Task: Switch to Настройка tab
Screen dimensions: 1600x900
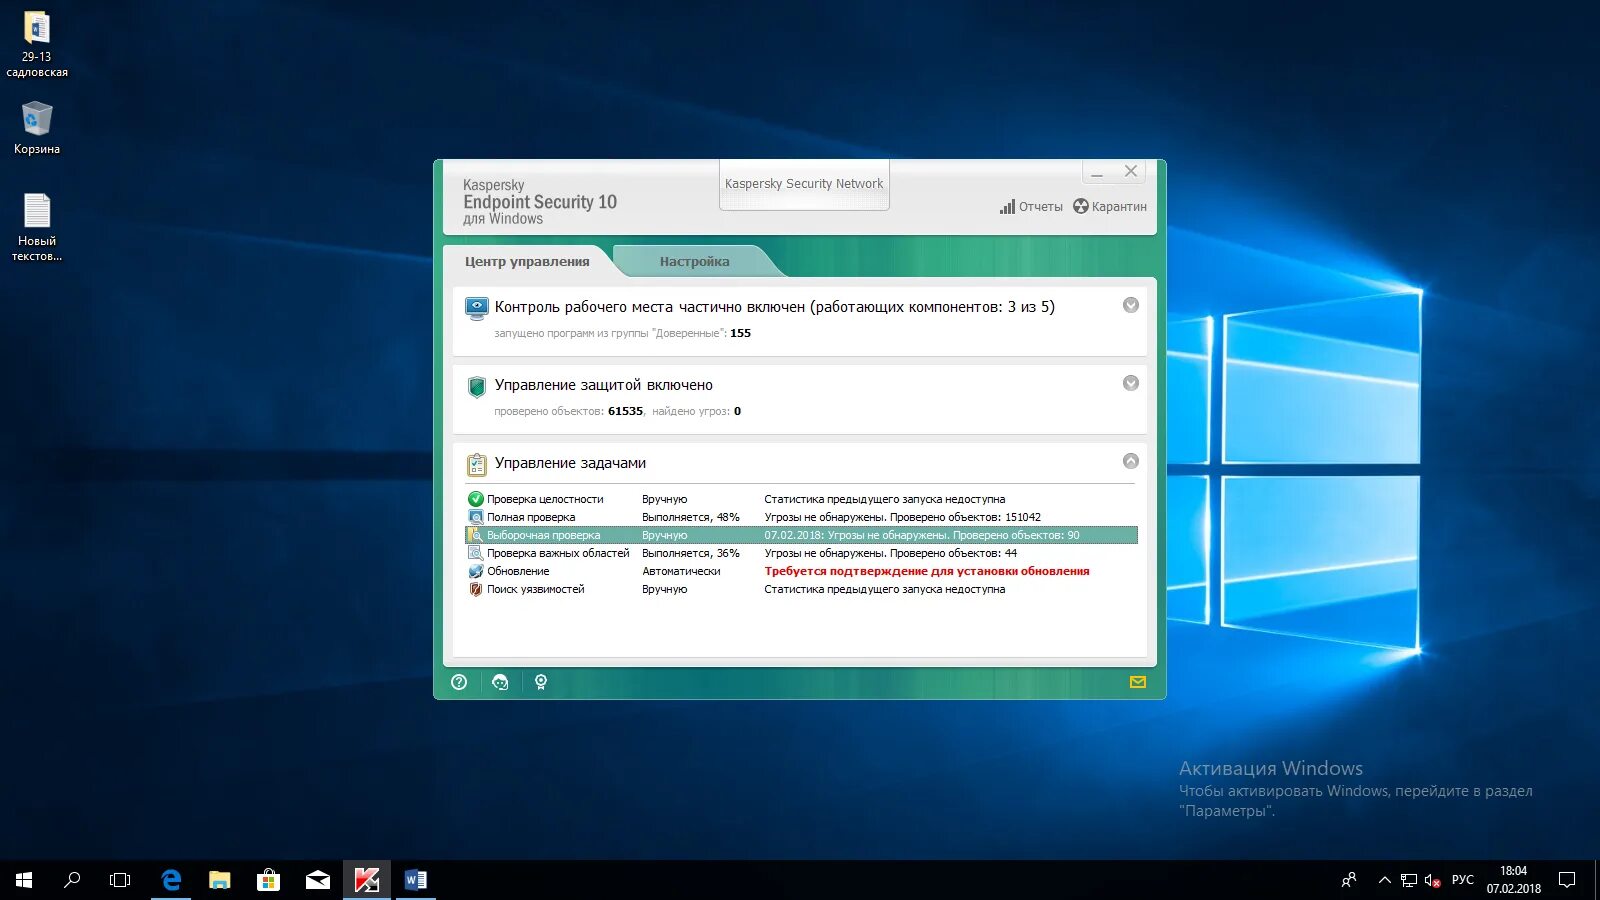Action: 694,261
